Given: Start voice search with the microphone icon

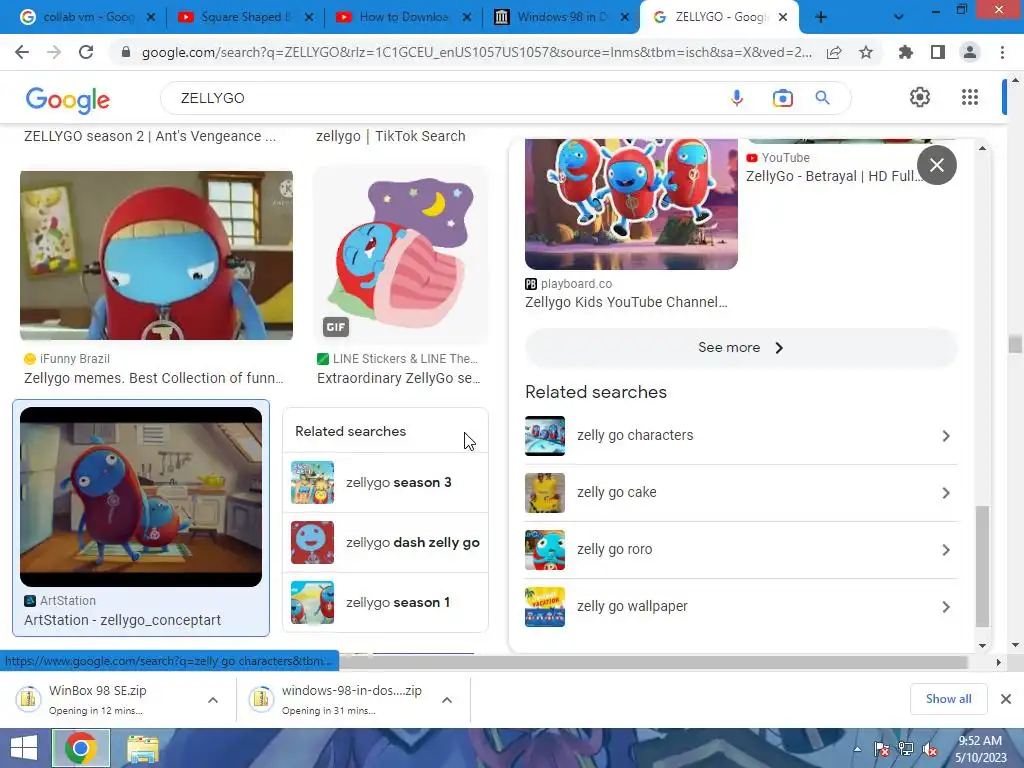Looking at the screenshot, I should [x=737, y=98].
